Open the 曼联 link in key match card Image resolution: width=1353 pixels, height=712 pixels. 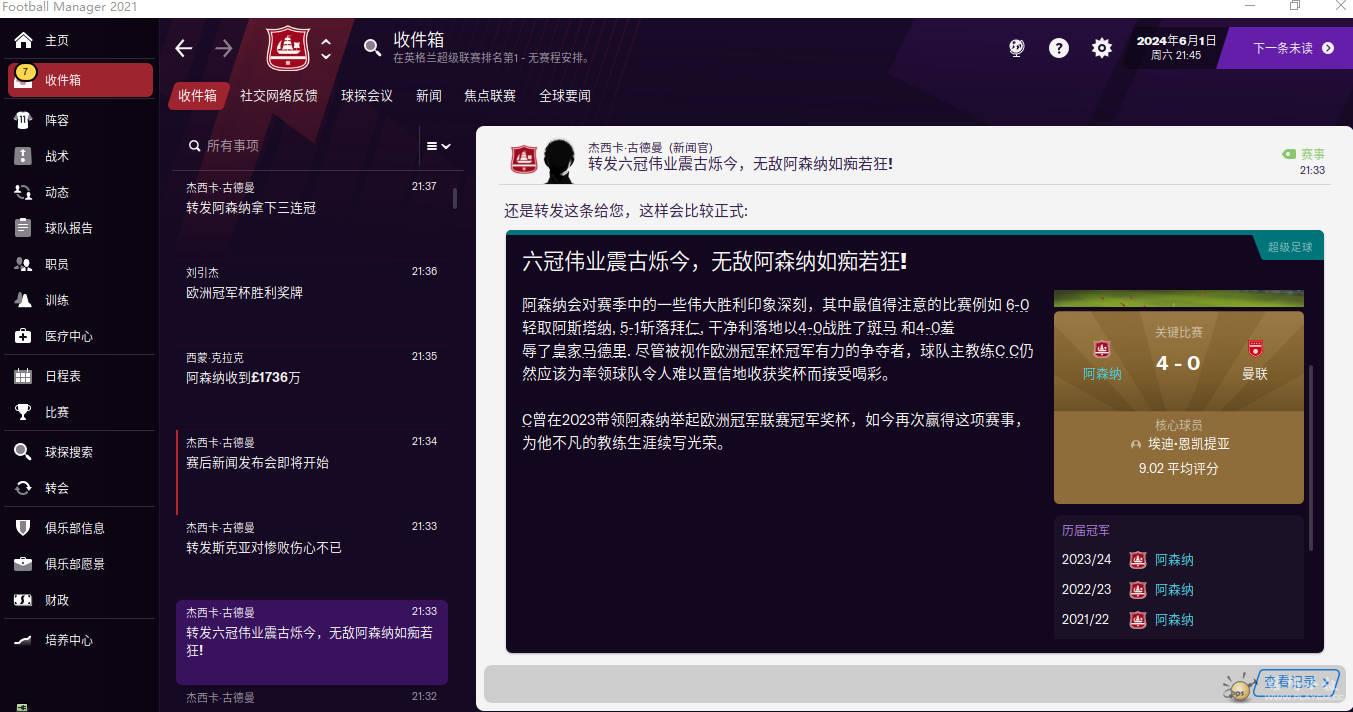click(x=1255, y=374)
